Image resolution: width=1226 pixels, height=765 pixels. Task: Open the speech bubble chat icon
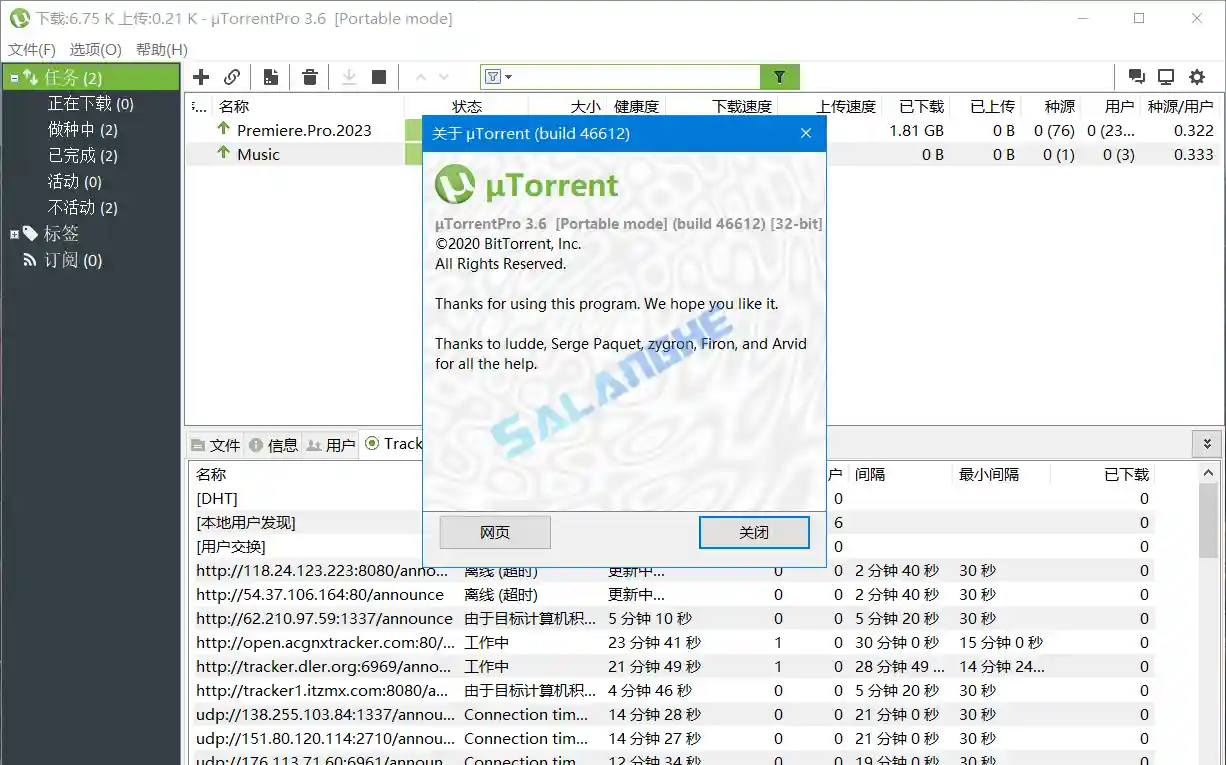[1135, 76]
